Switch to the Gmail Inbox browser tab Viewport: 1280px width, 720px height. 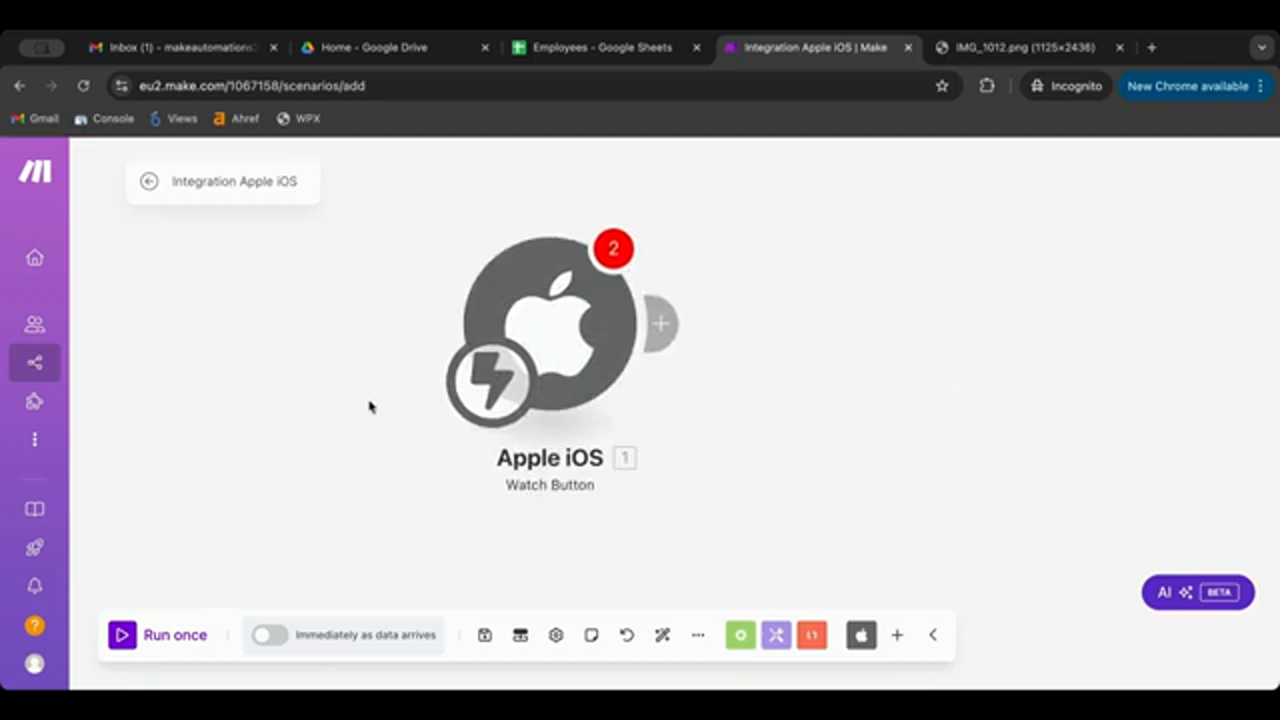(x=183, y=47)
